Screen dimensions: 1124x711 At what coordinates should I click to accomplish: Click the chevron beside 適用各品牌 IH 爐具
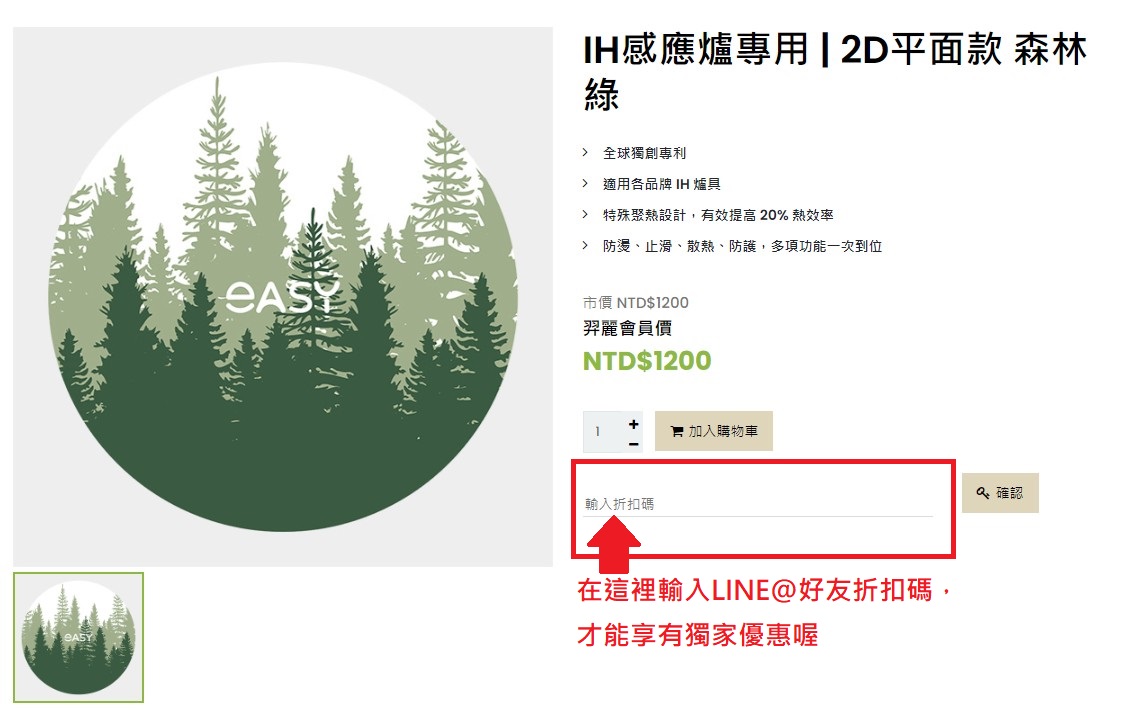pyautogui.click(x=586, y=183)
